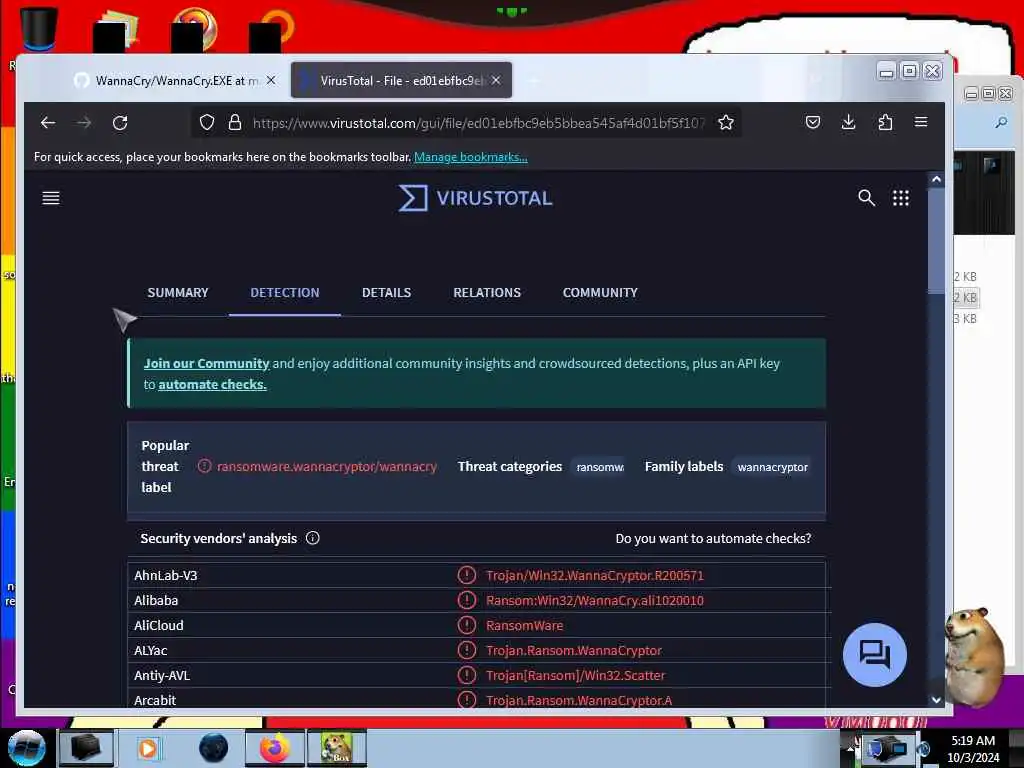Click Trojan.Ransom.WannaCryptor result for ALYac

point(574,650)
